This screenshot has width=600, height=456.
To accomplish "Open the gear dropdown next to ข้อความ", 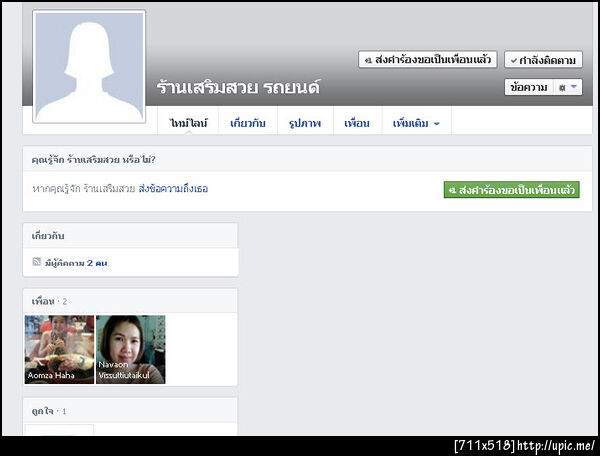I will coord(568,87).
